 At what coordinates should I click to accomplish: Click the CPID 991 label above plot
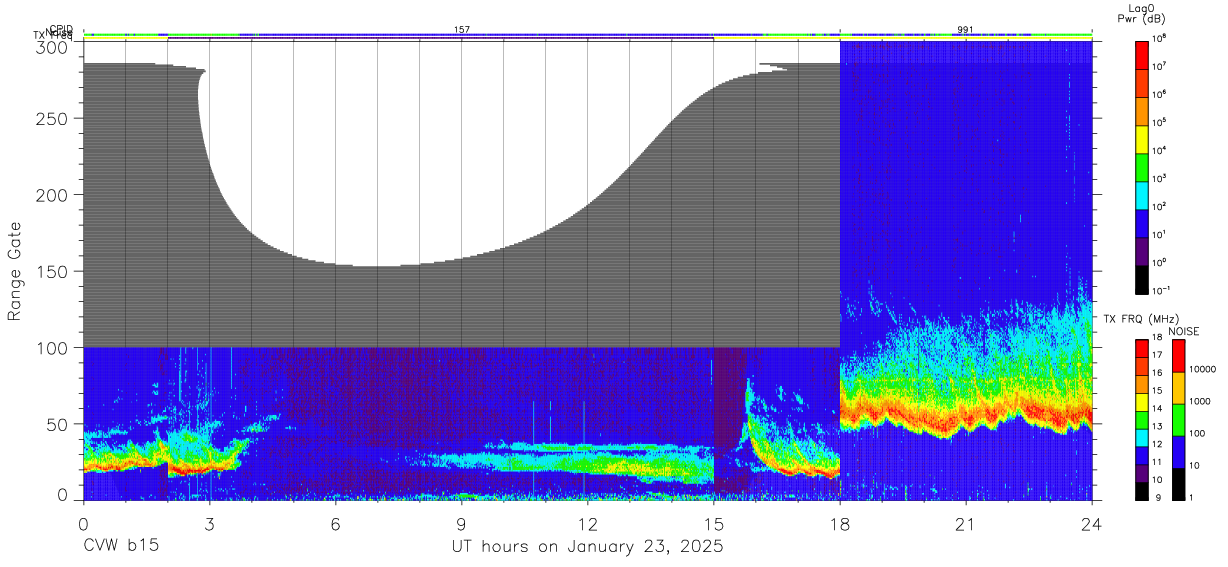pyautogui.click(x=965, y=30)
